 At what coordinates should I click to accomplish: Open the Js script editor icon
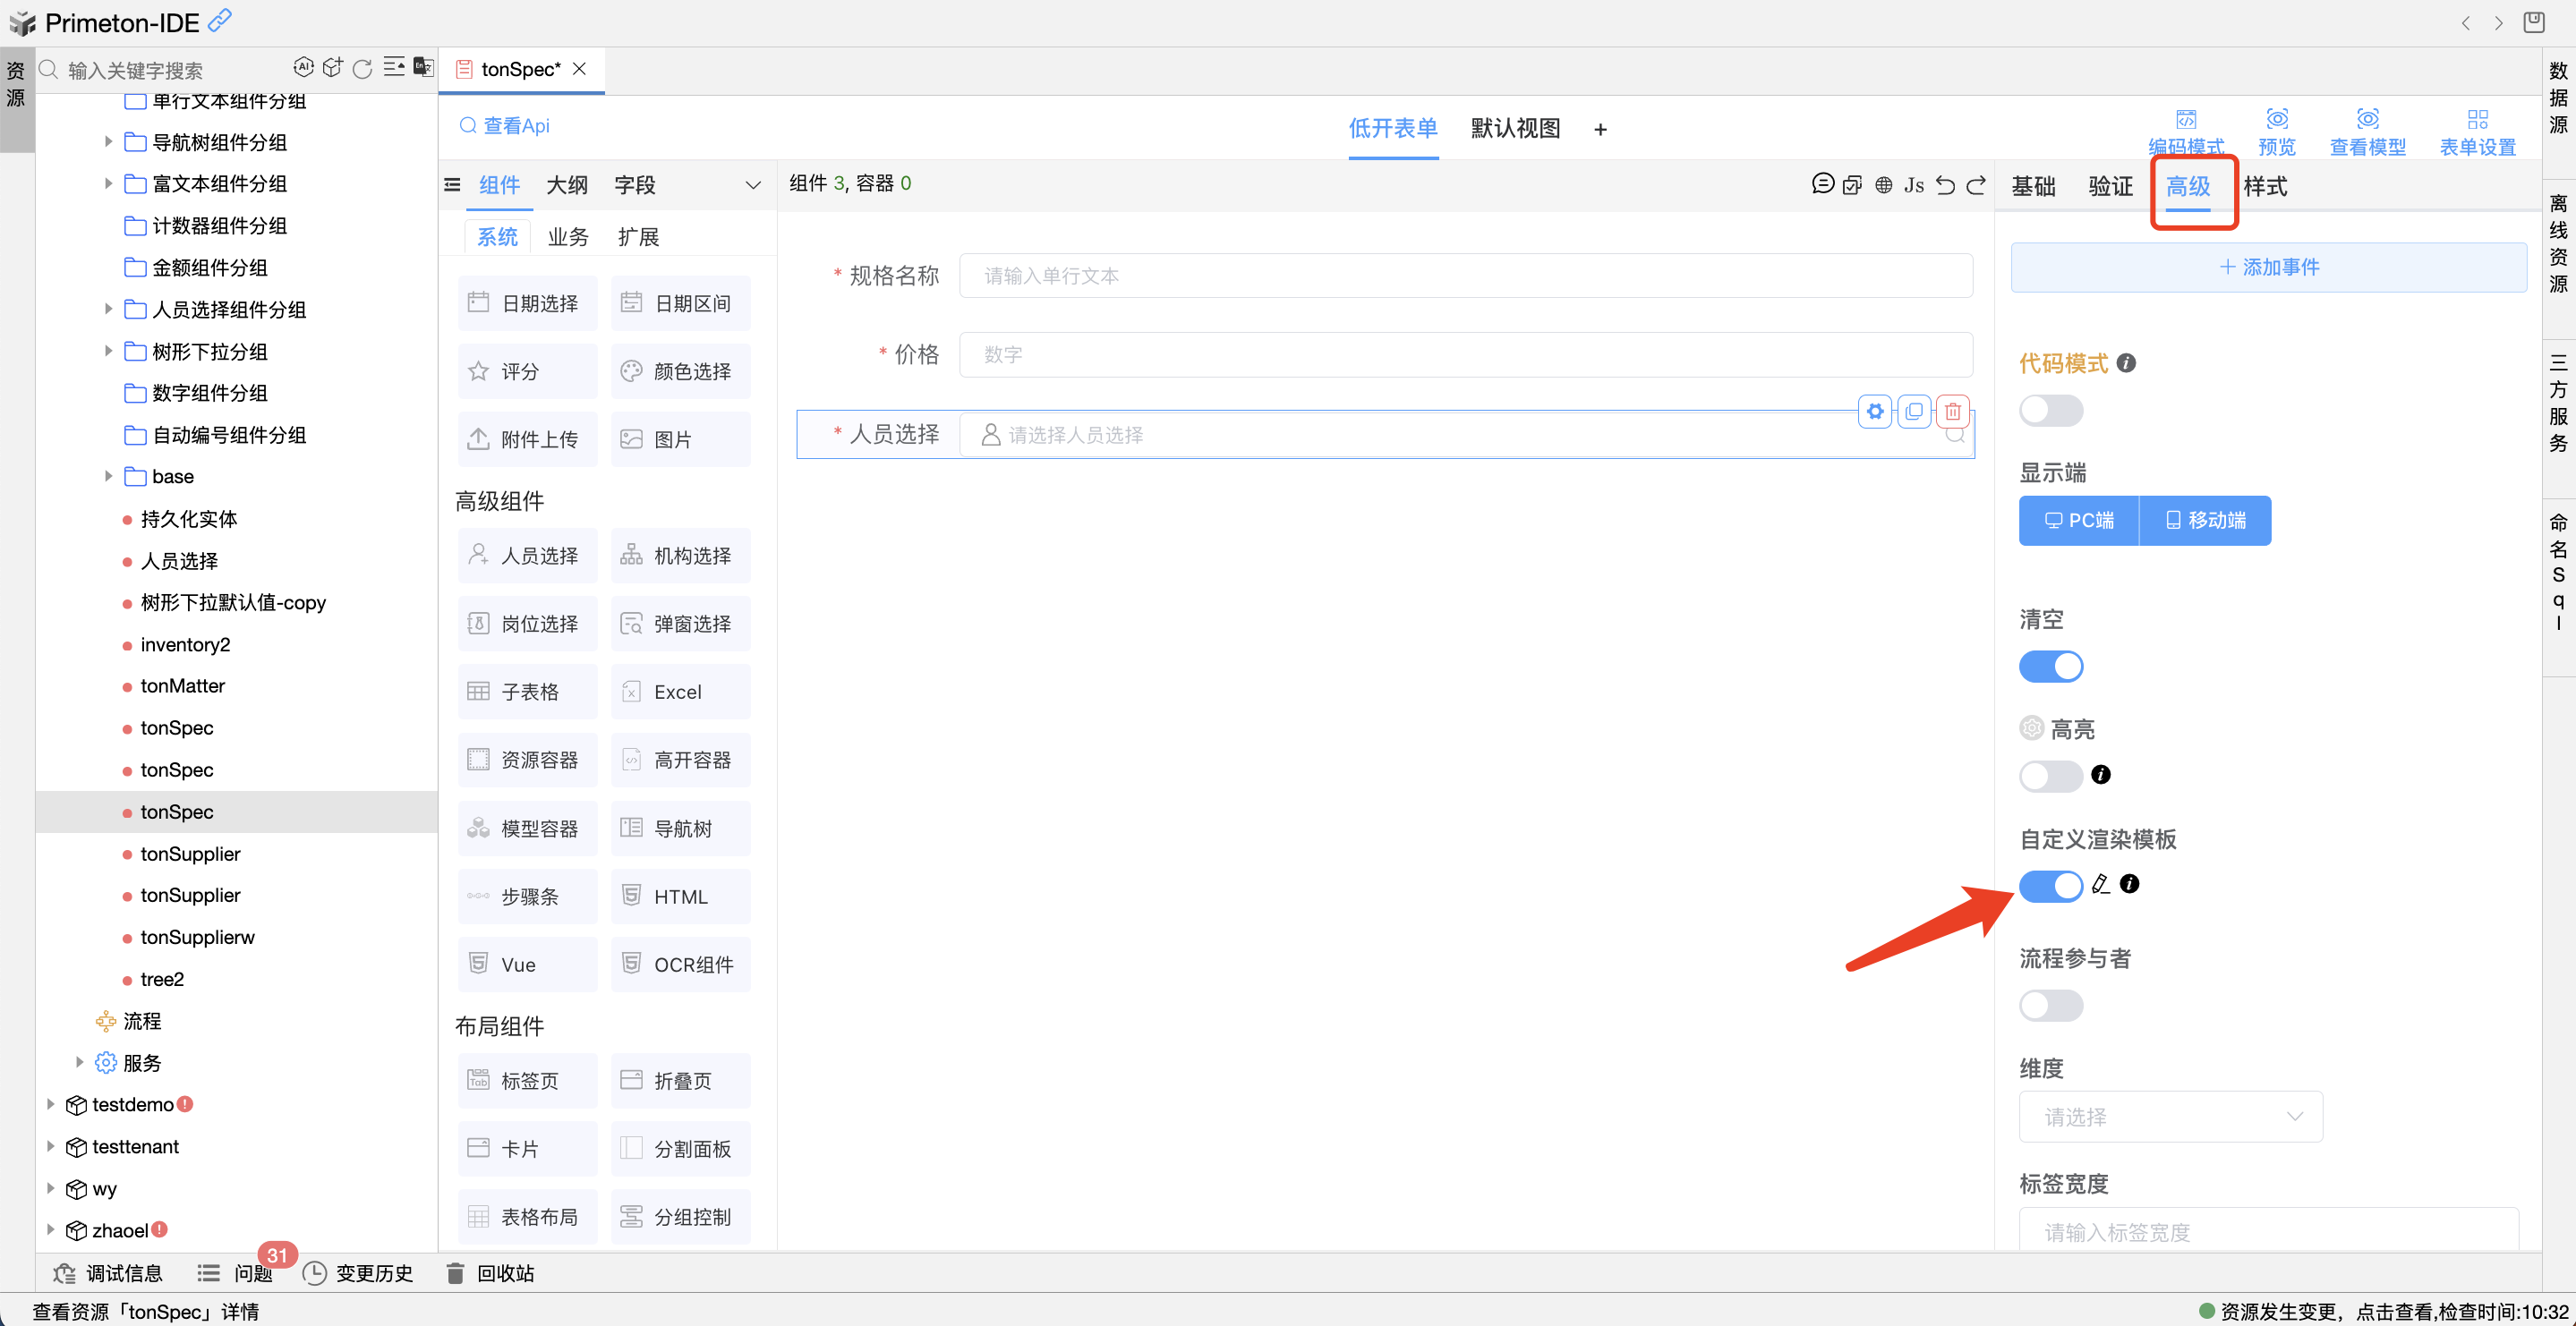click(1913, 185)
